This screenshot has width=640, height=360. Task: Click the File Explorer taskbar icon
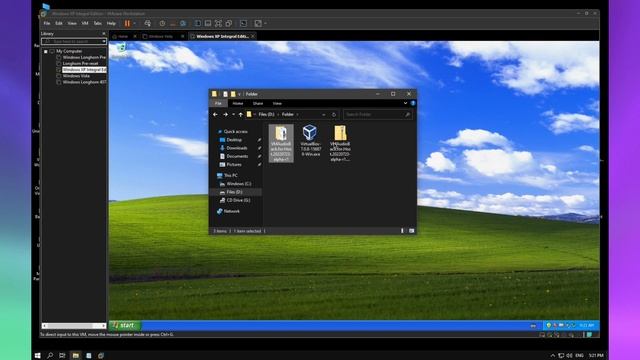[76, 356]
